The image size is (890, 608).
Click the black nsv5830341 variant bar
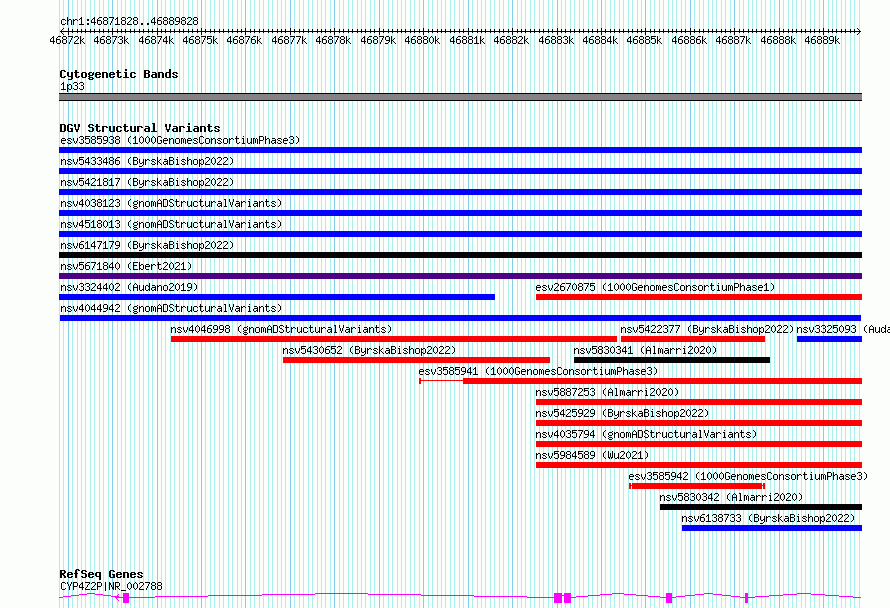(x=672, y=360)
